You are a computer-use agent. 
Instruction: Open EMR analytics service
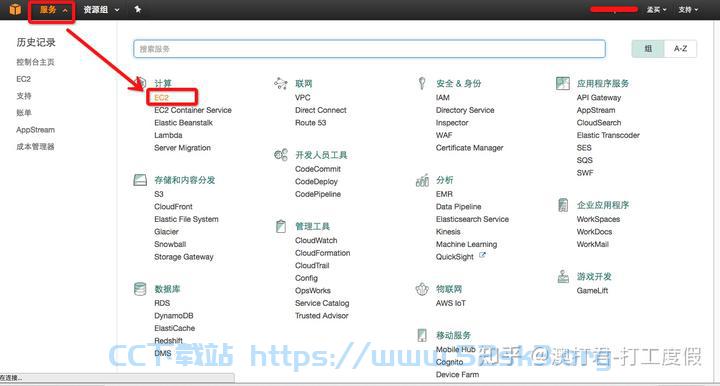[x=444, y=194]
